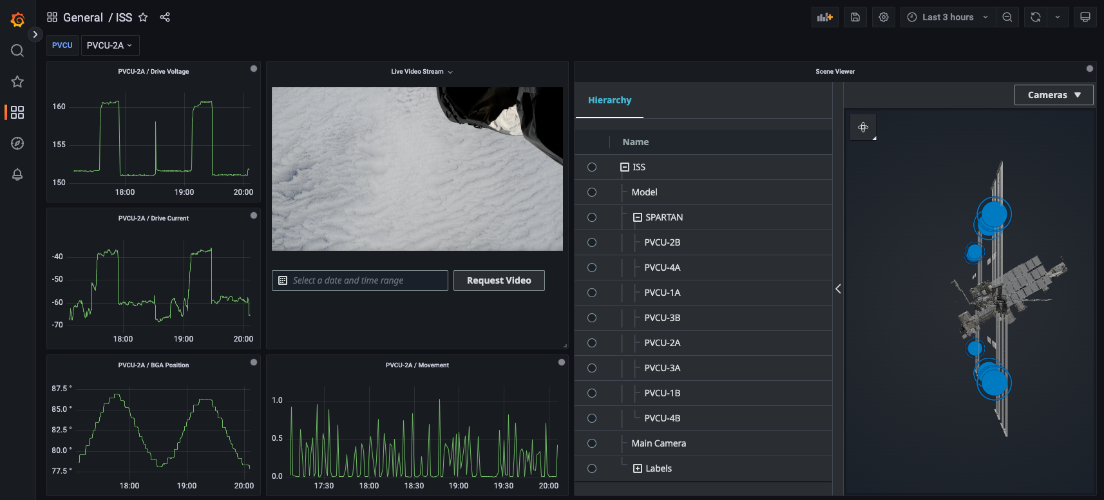Save the dashboard with the disk icon
The width and height of the screenshot is (1104, 500).
click(x=855, y=17)
